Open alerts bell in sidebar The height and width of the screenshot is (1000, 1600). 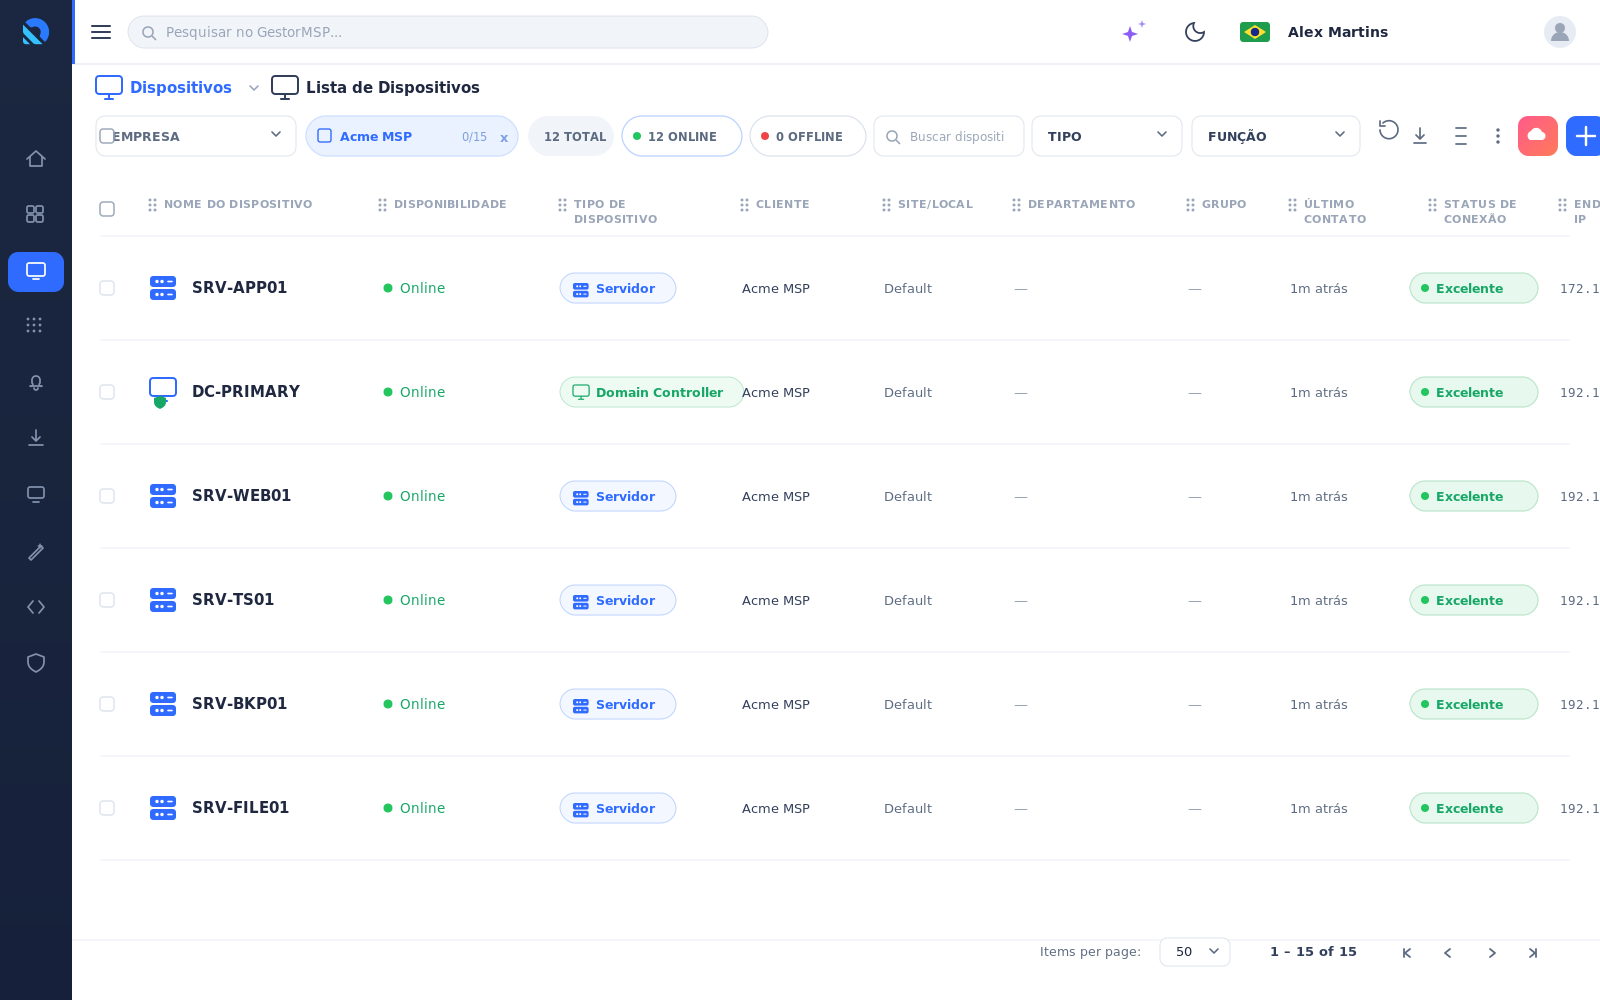(36, 383)
